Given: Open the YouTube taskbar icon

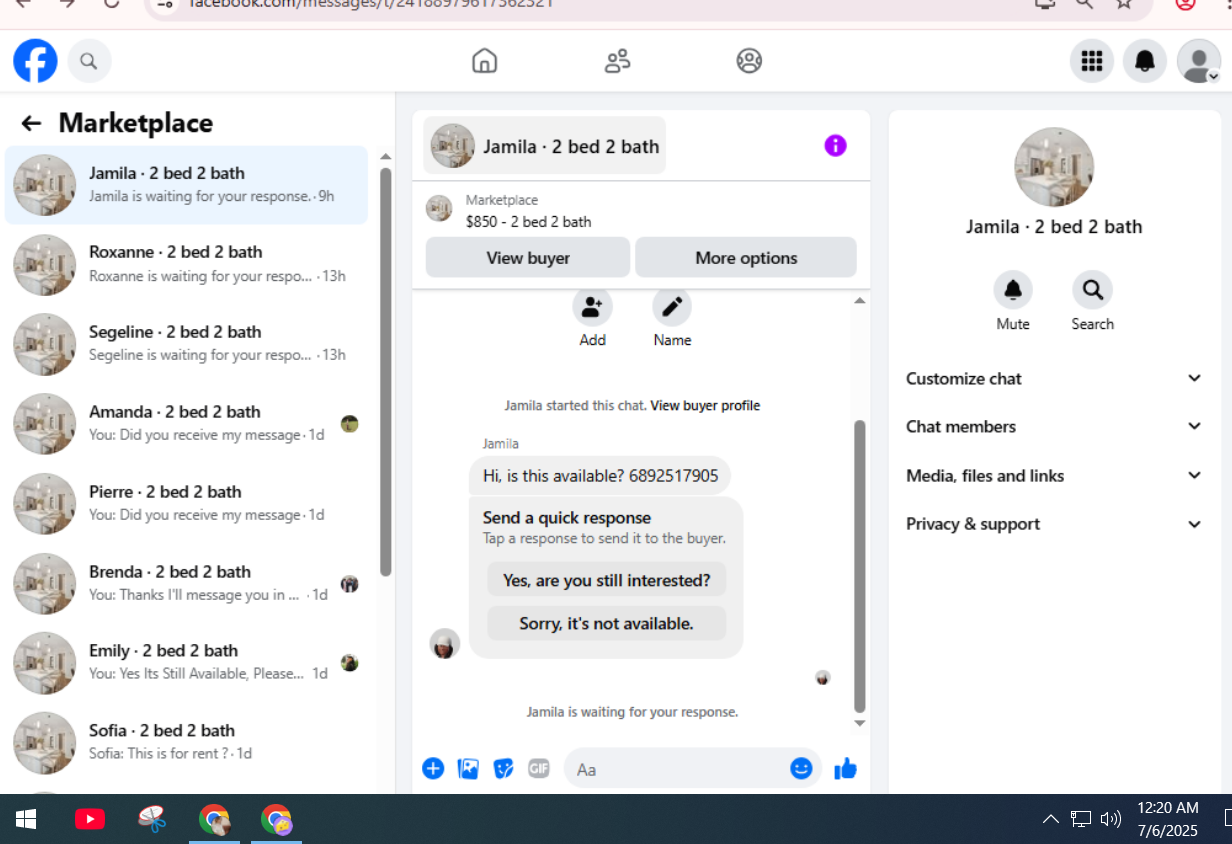Looking at the screenshot, I should 90,820.
